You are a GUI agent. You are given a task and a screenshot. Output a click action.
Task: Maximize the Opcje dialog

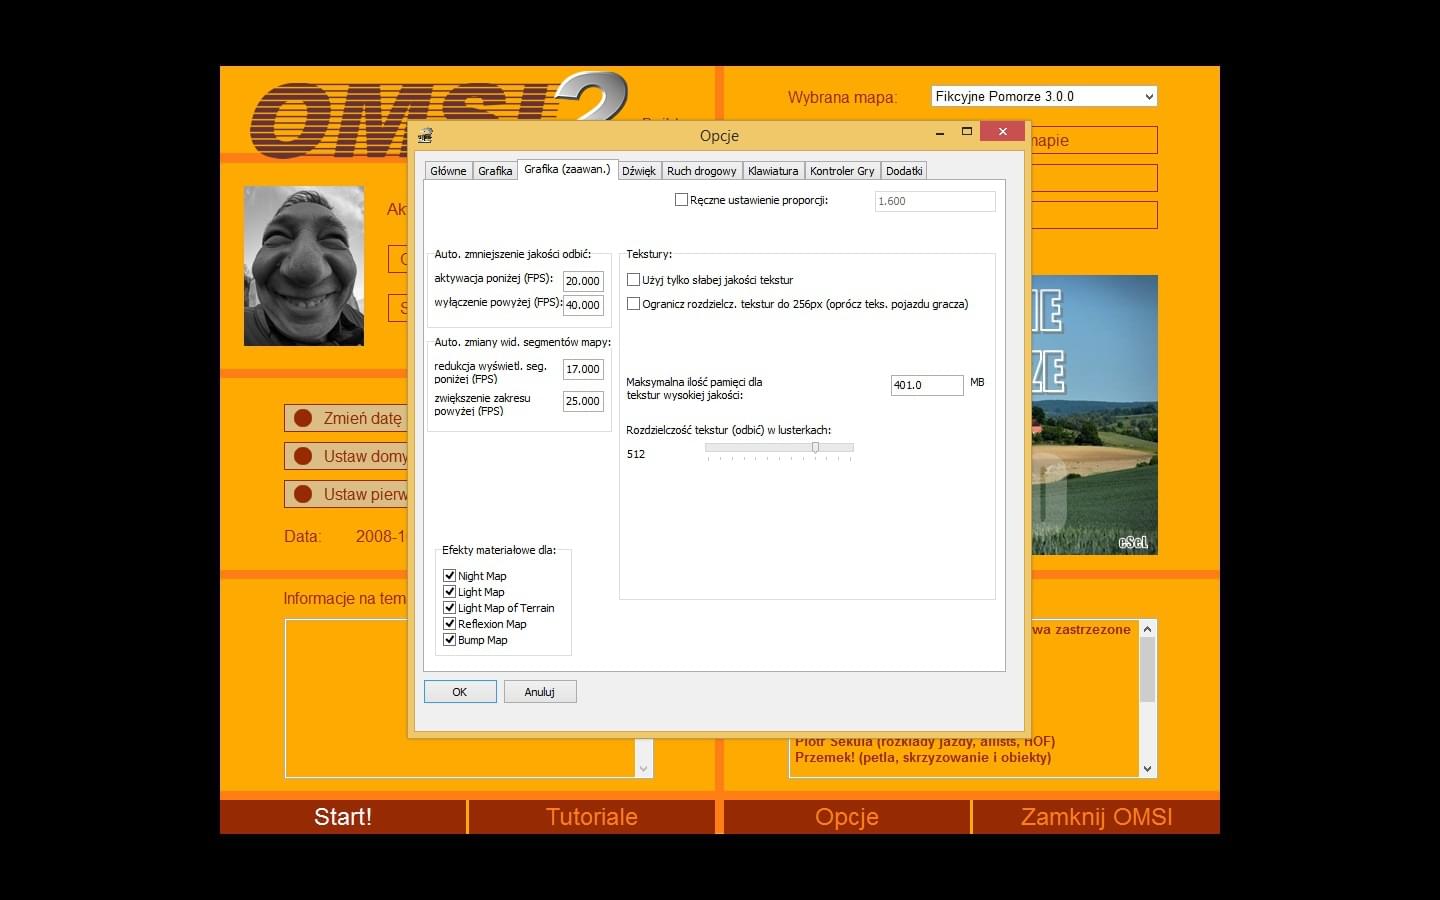967,132
